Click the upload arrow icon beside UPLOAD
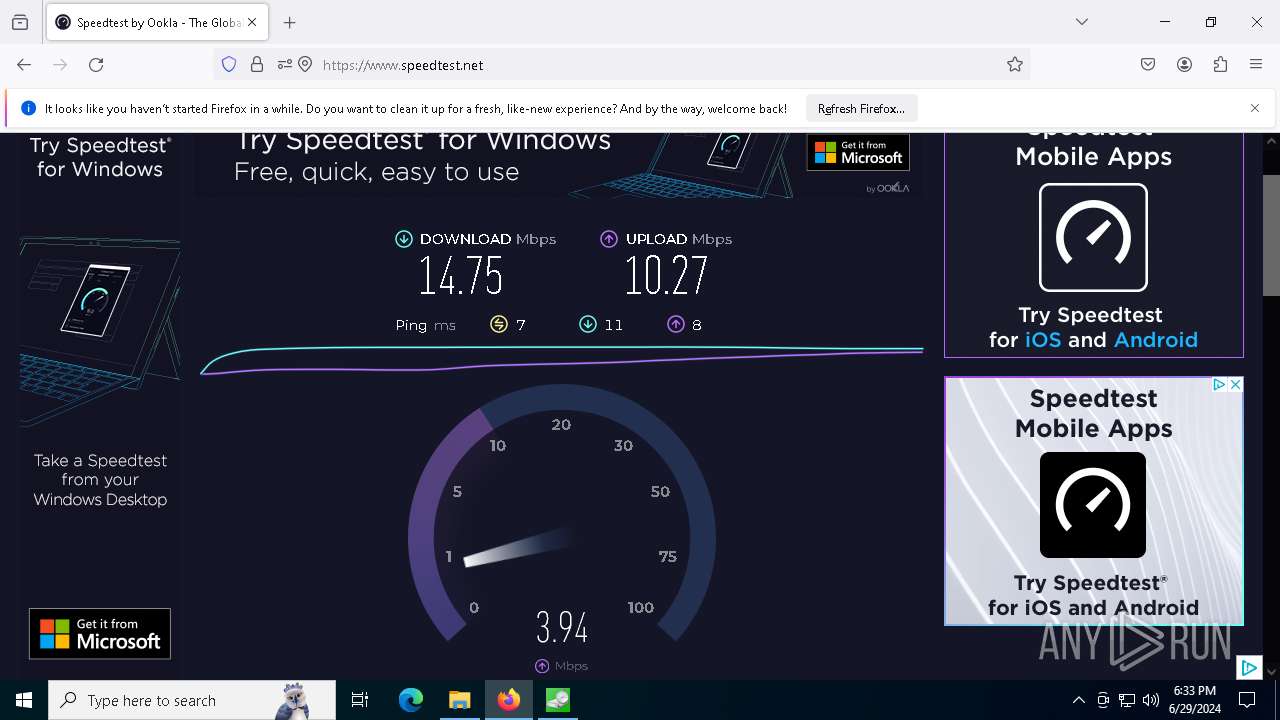Viewport: 1280px width, 720px height. click(x=609, y=239)
